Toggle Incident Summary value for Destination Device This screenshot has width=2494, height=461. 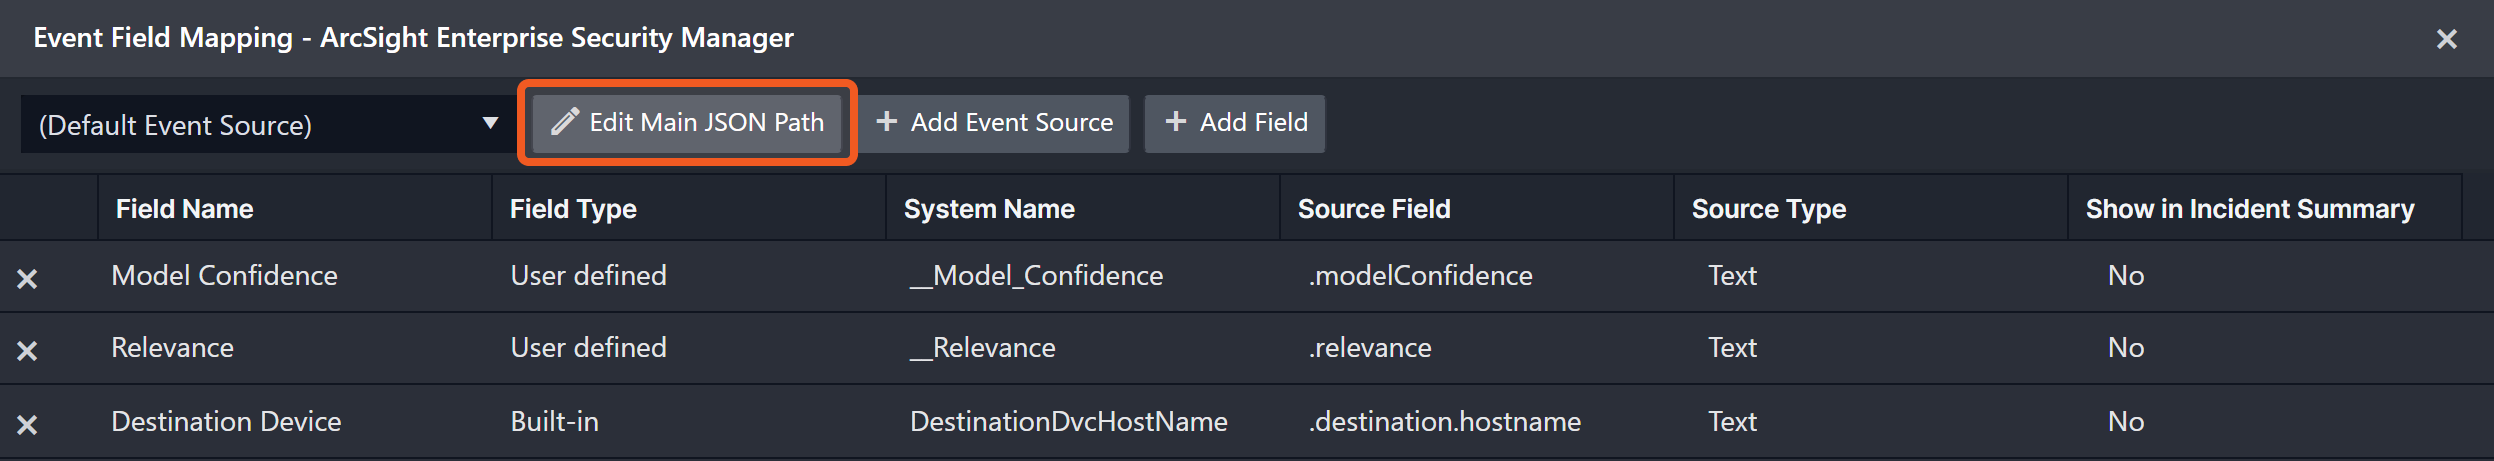[2125, 422]
